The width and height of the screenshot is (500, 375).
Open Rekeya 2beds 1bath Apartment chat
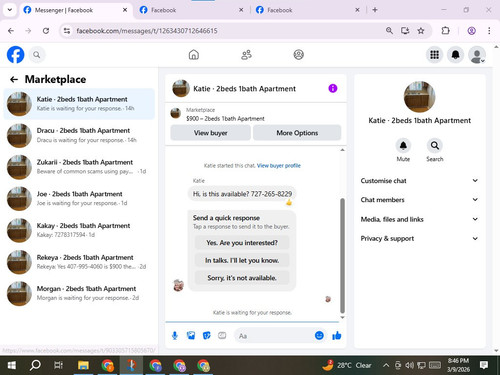point(79,262)
